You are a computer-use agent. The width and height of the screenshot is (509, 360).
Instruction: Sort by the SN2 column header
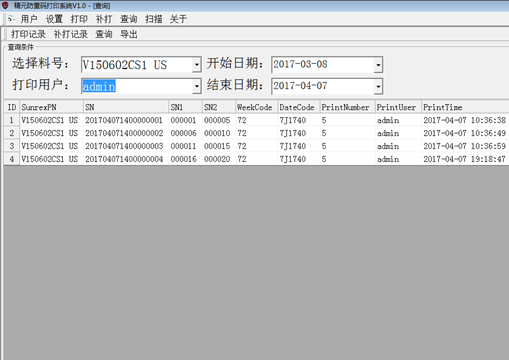click(x=219, y=107)
